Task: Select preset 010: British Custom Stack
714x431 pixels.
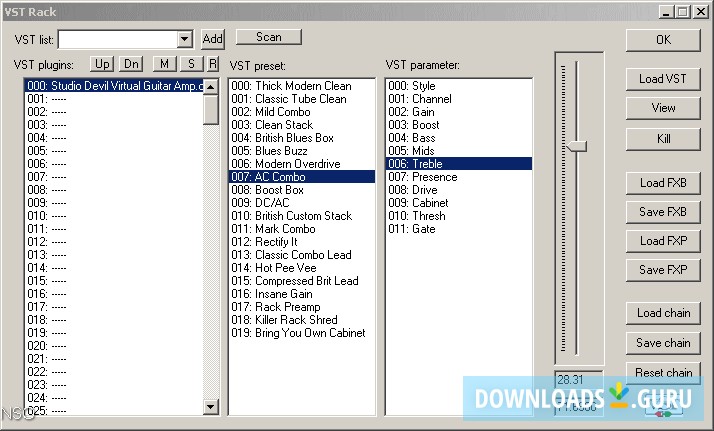Action: pos(302,216)
